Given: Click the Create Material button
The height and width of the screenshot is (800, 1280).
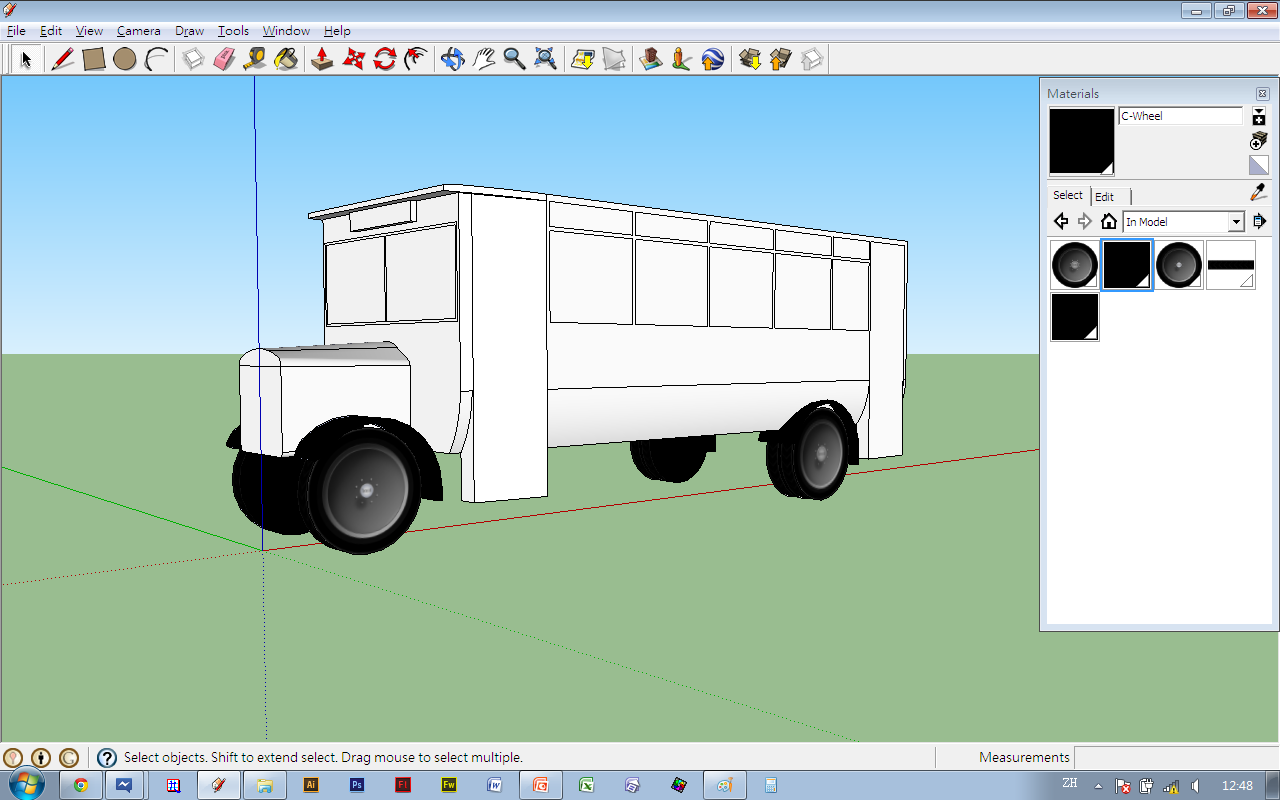Looking at the screenshot, I should point(1259,141).
